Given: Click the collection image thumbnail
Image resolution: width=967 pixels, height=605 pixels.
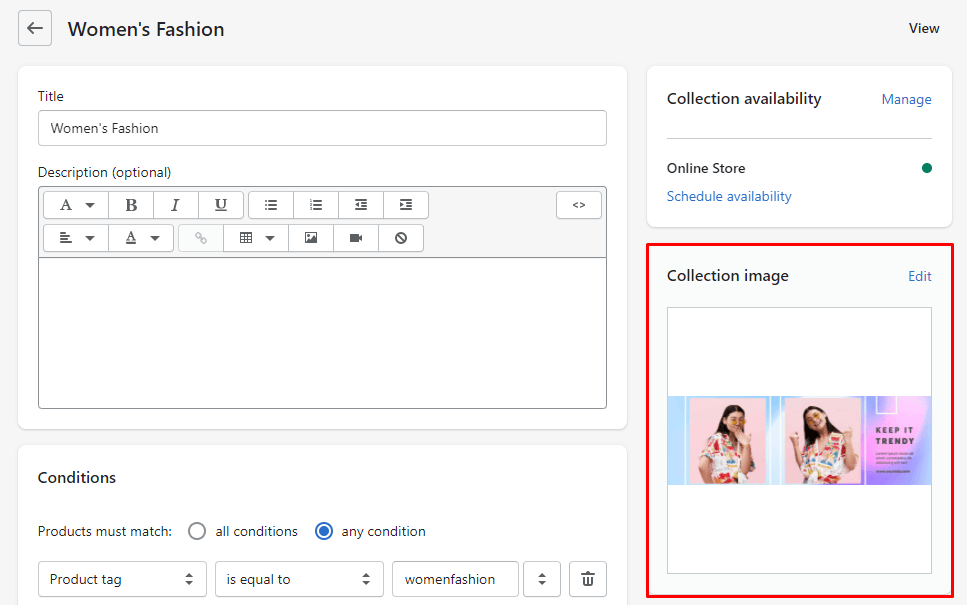Looking at the screenshot, I should coord(799,440).
